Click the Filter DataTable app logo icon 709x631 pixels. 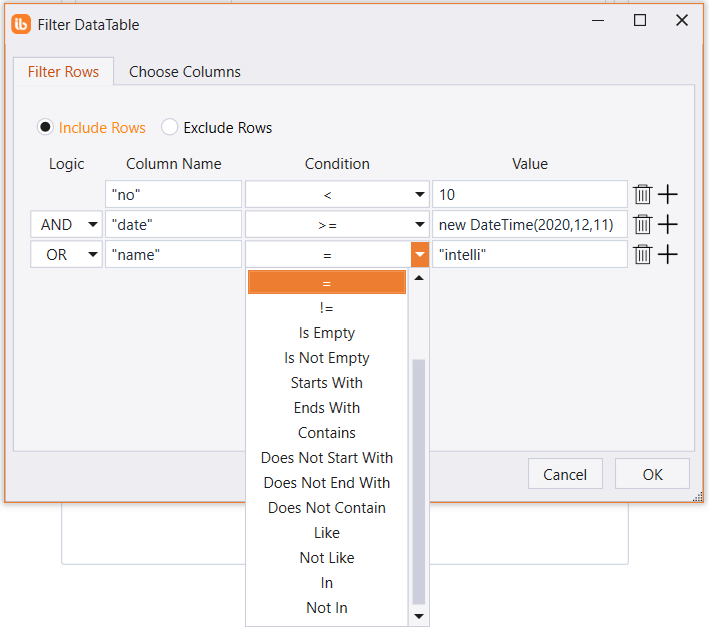click(x=21, y=24)
